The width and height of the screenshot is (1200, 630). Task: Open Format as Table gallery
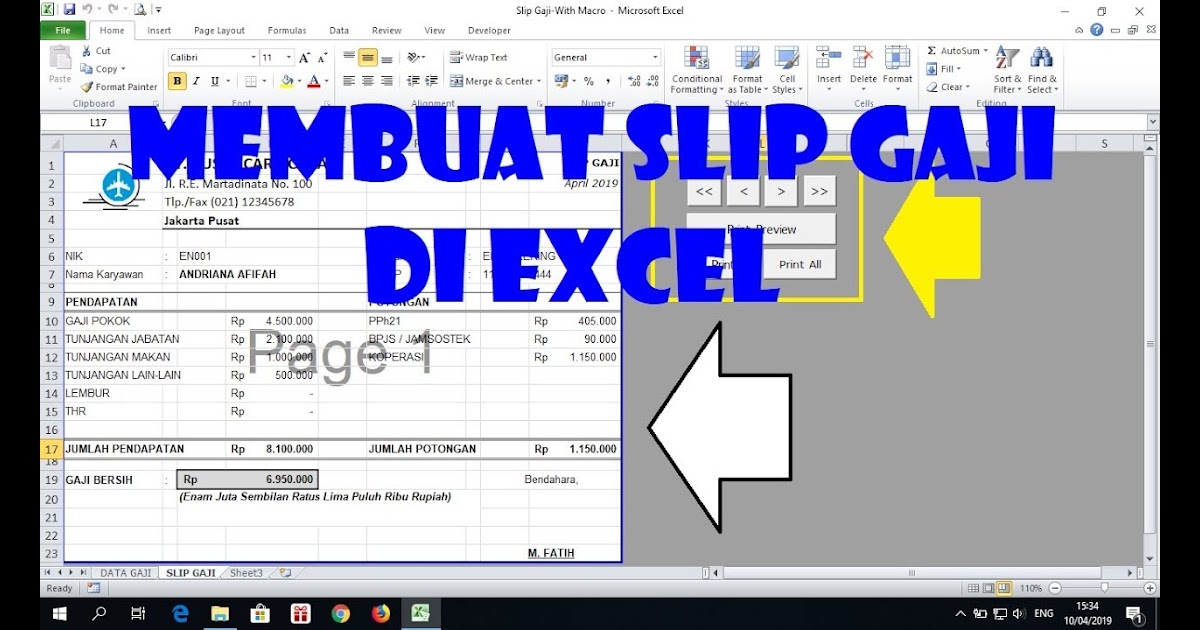(747, 70)
